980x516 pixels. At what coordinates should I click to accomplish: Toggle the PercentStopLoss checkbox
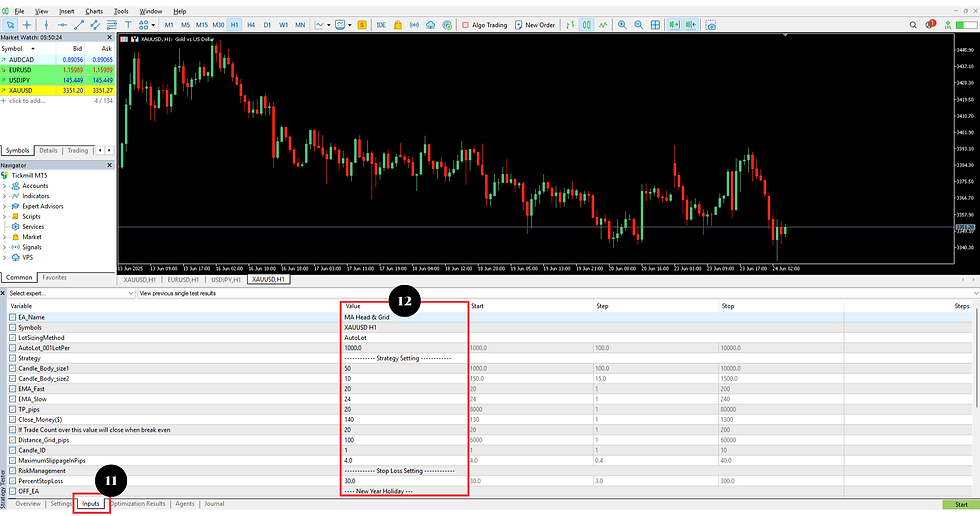(x=12, y=481)
